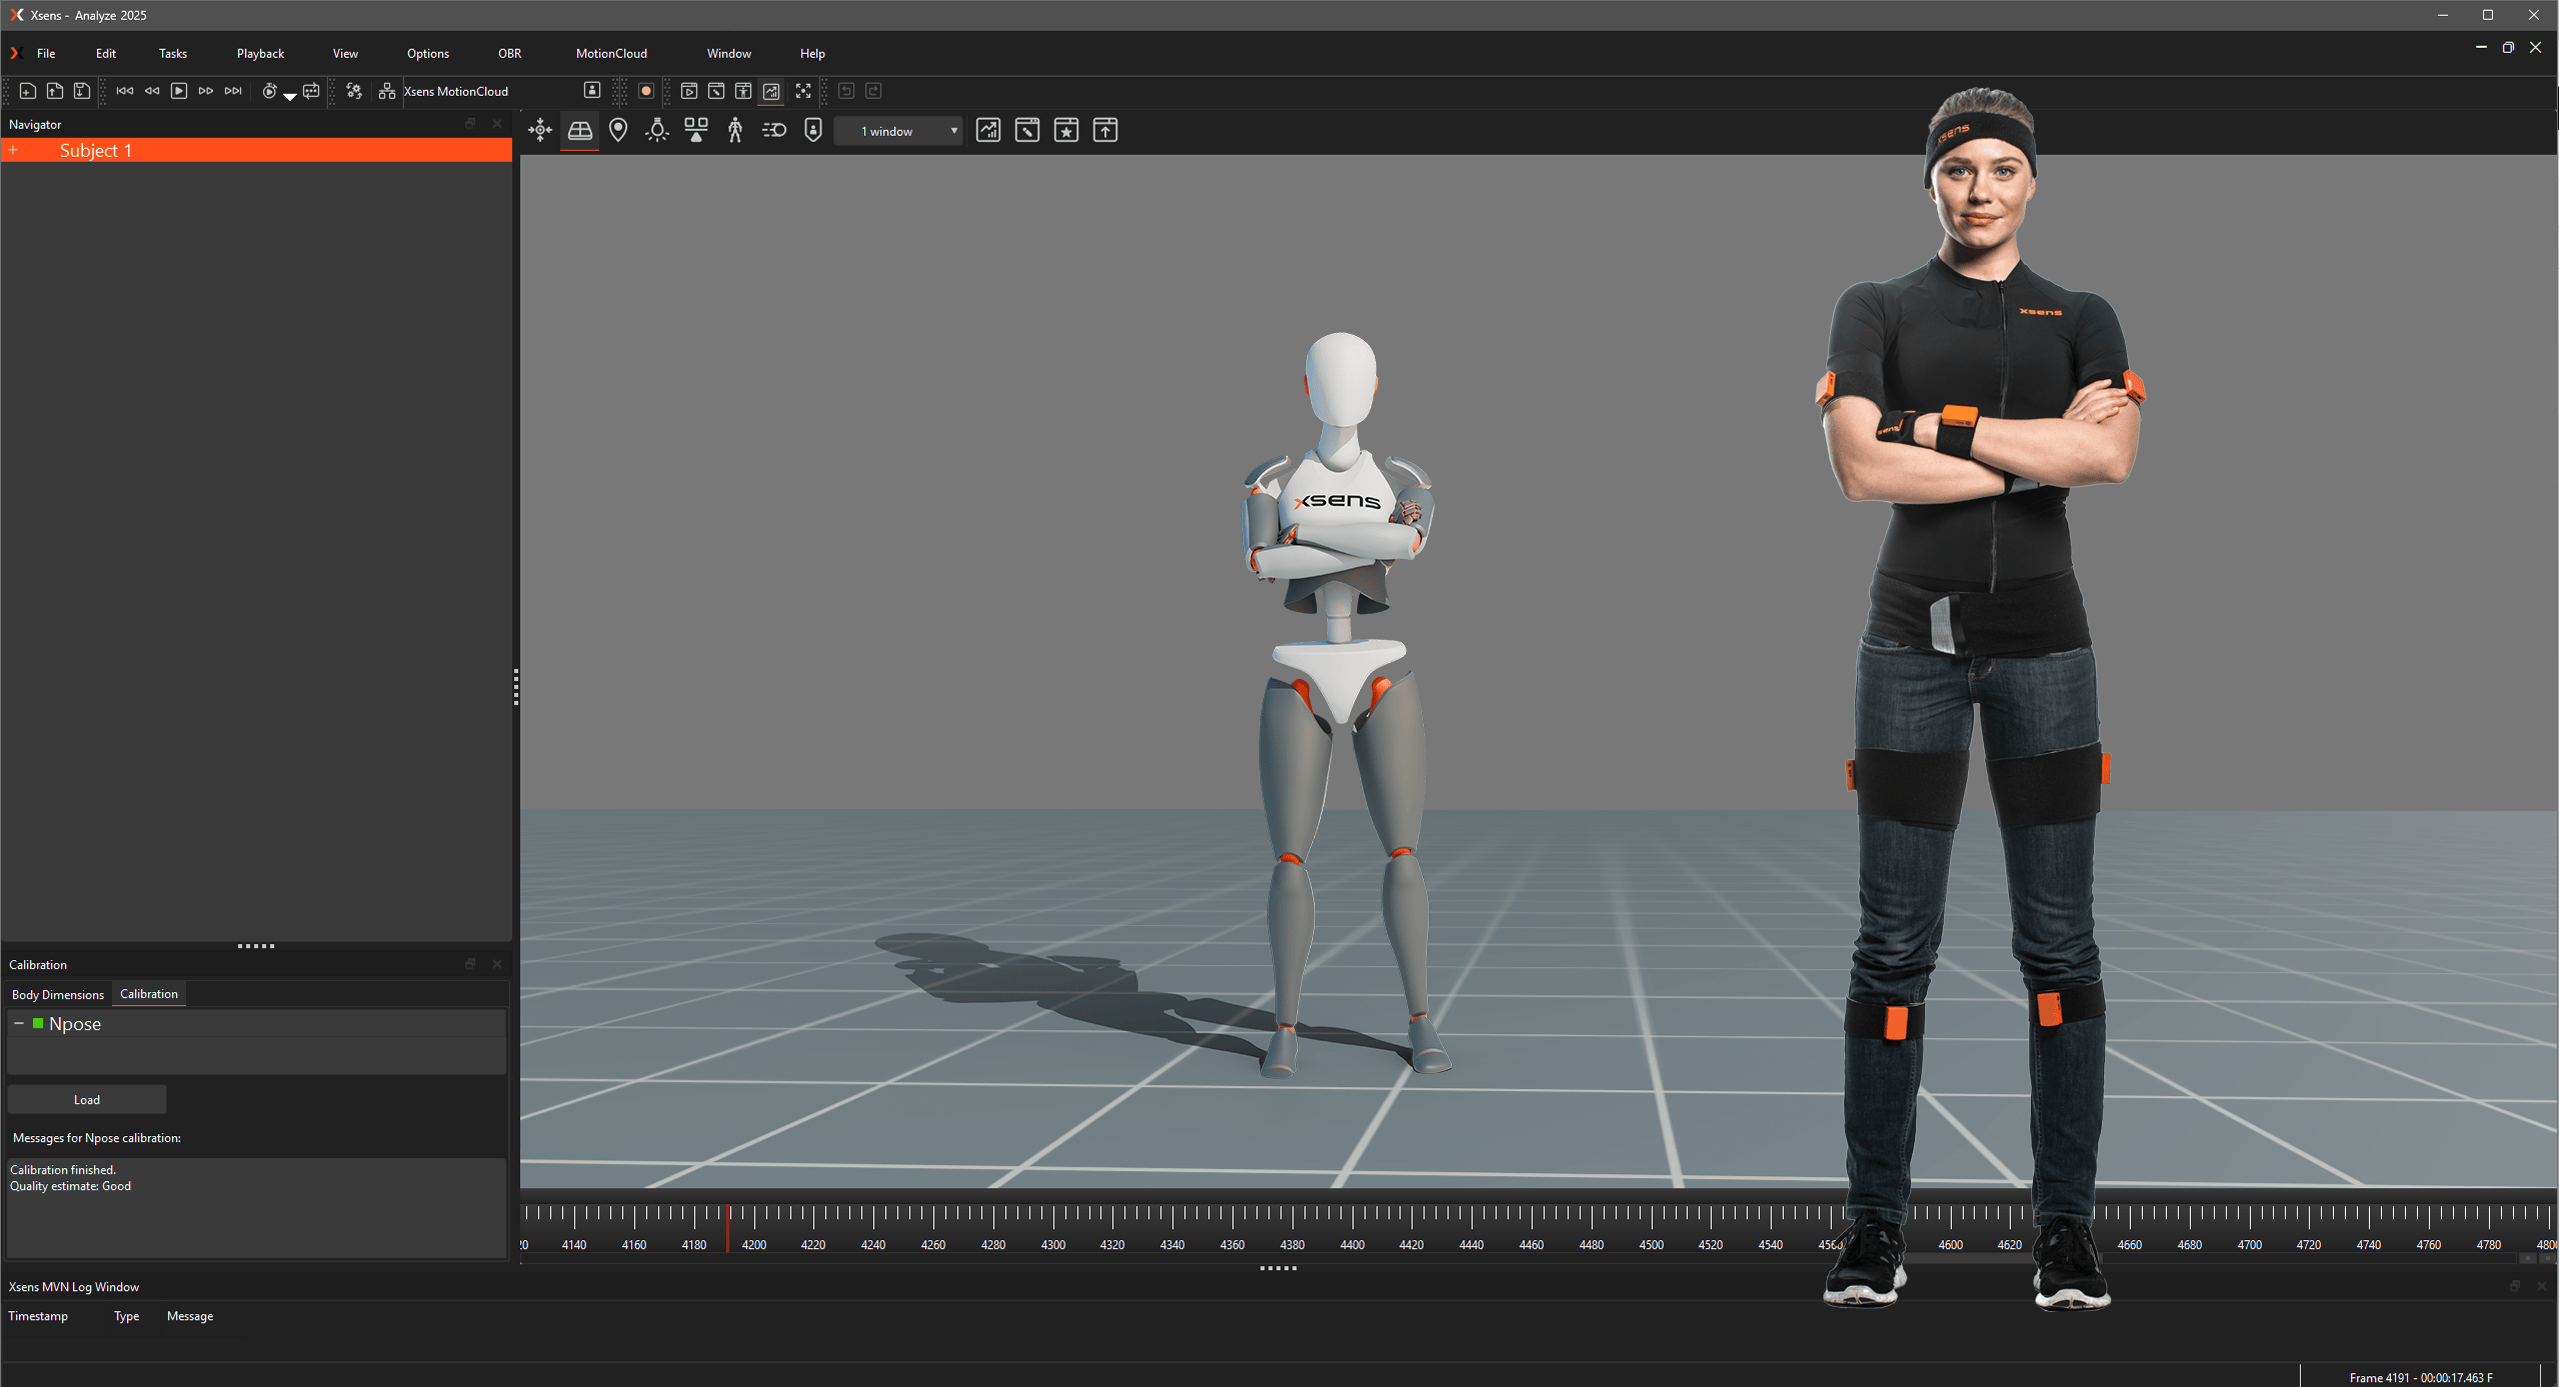The image size is (2559, 1387).
Task: Click the record button in toolbar
Action: [646, 91]
